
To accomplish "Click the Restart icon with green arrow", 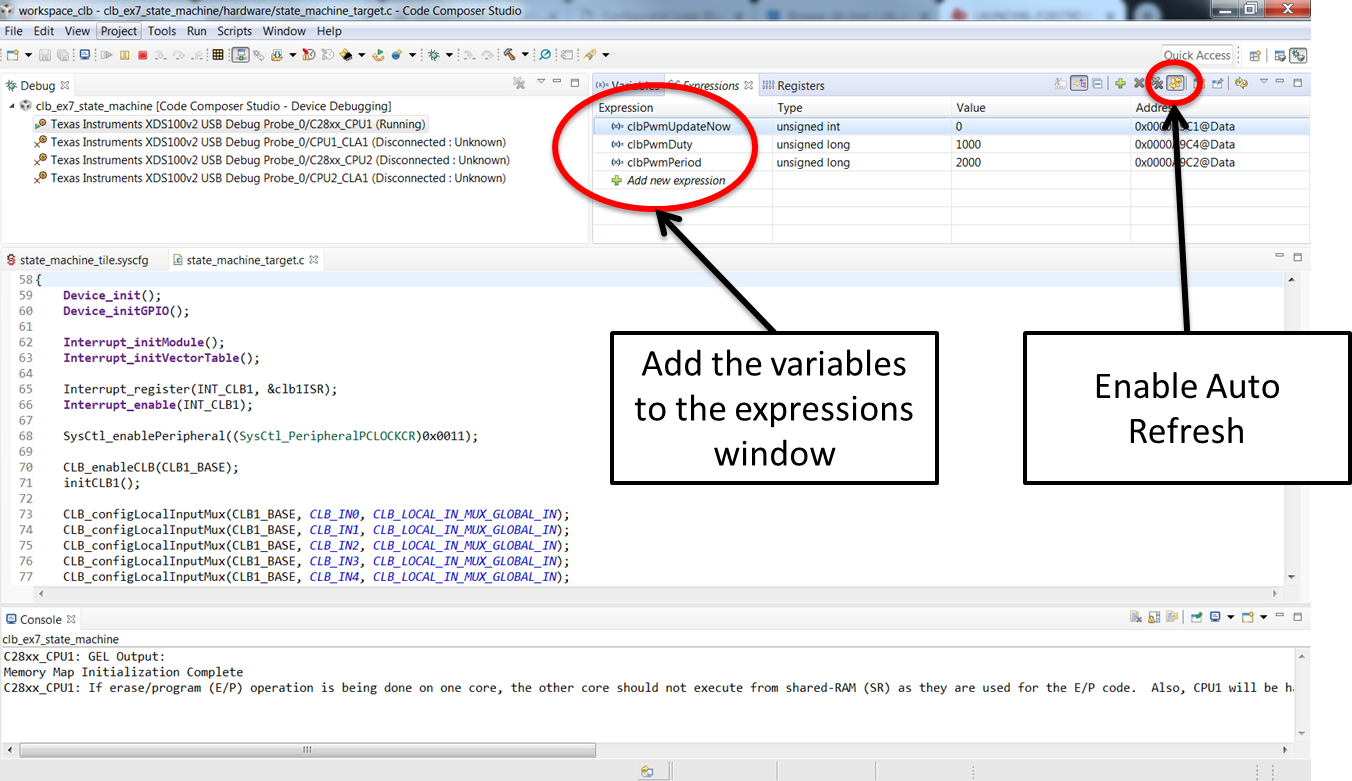I will pyautogui.click(x=379, y=55).
